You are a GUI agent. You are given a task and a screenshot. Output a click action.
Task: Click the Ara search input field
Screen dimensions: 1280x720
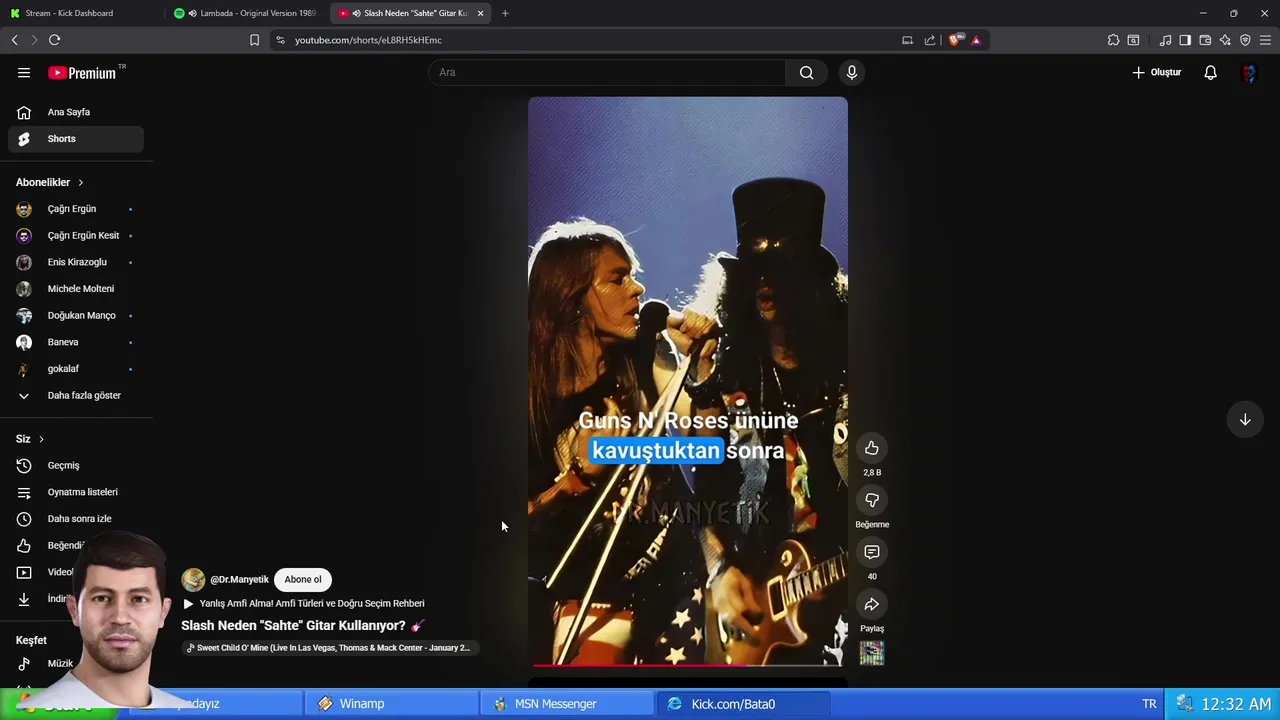point(607,72)
